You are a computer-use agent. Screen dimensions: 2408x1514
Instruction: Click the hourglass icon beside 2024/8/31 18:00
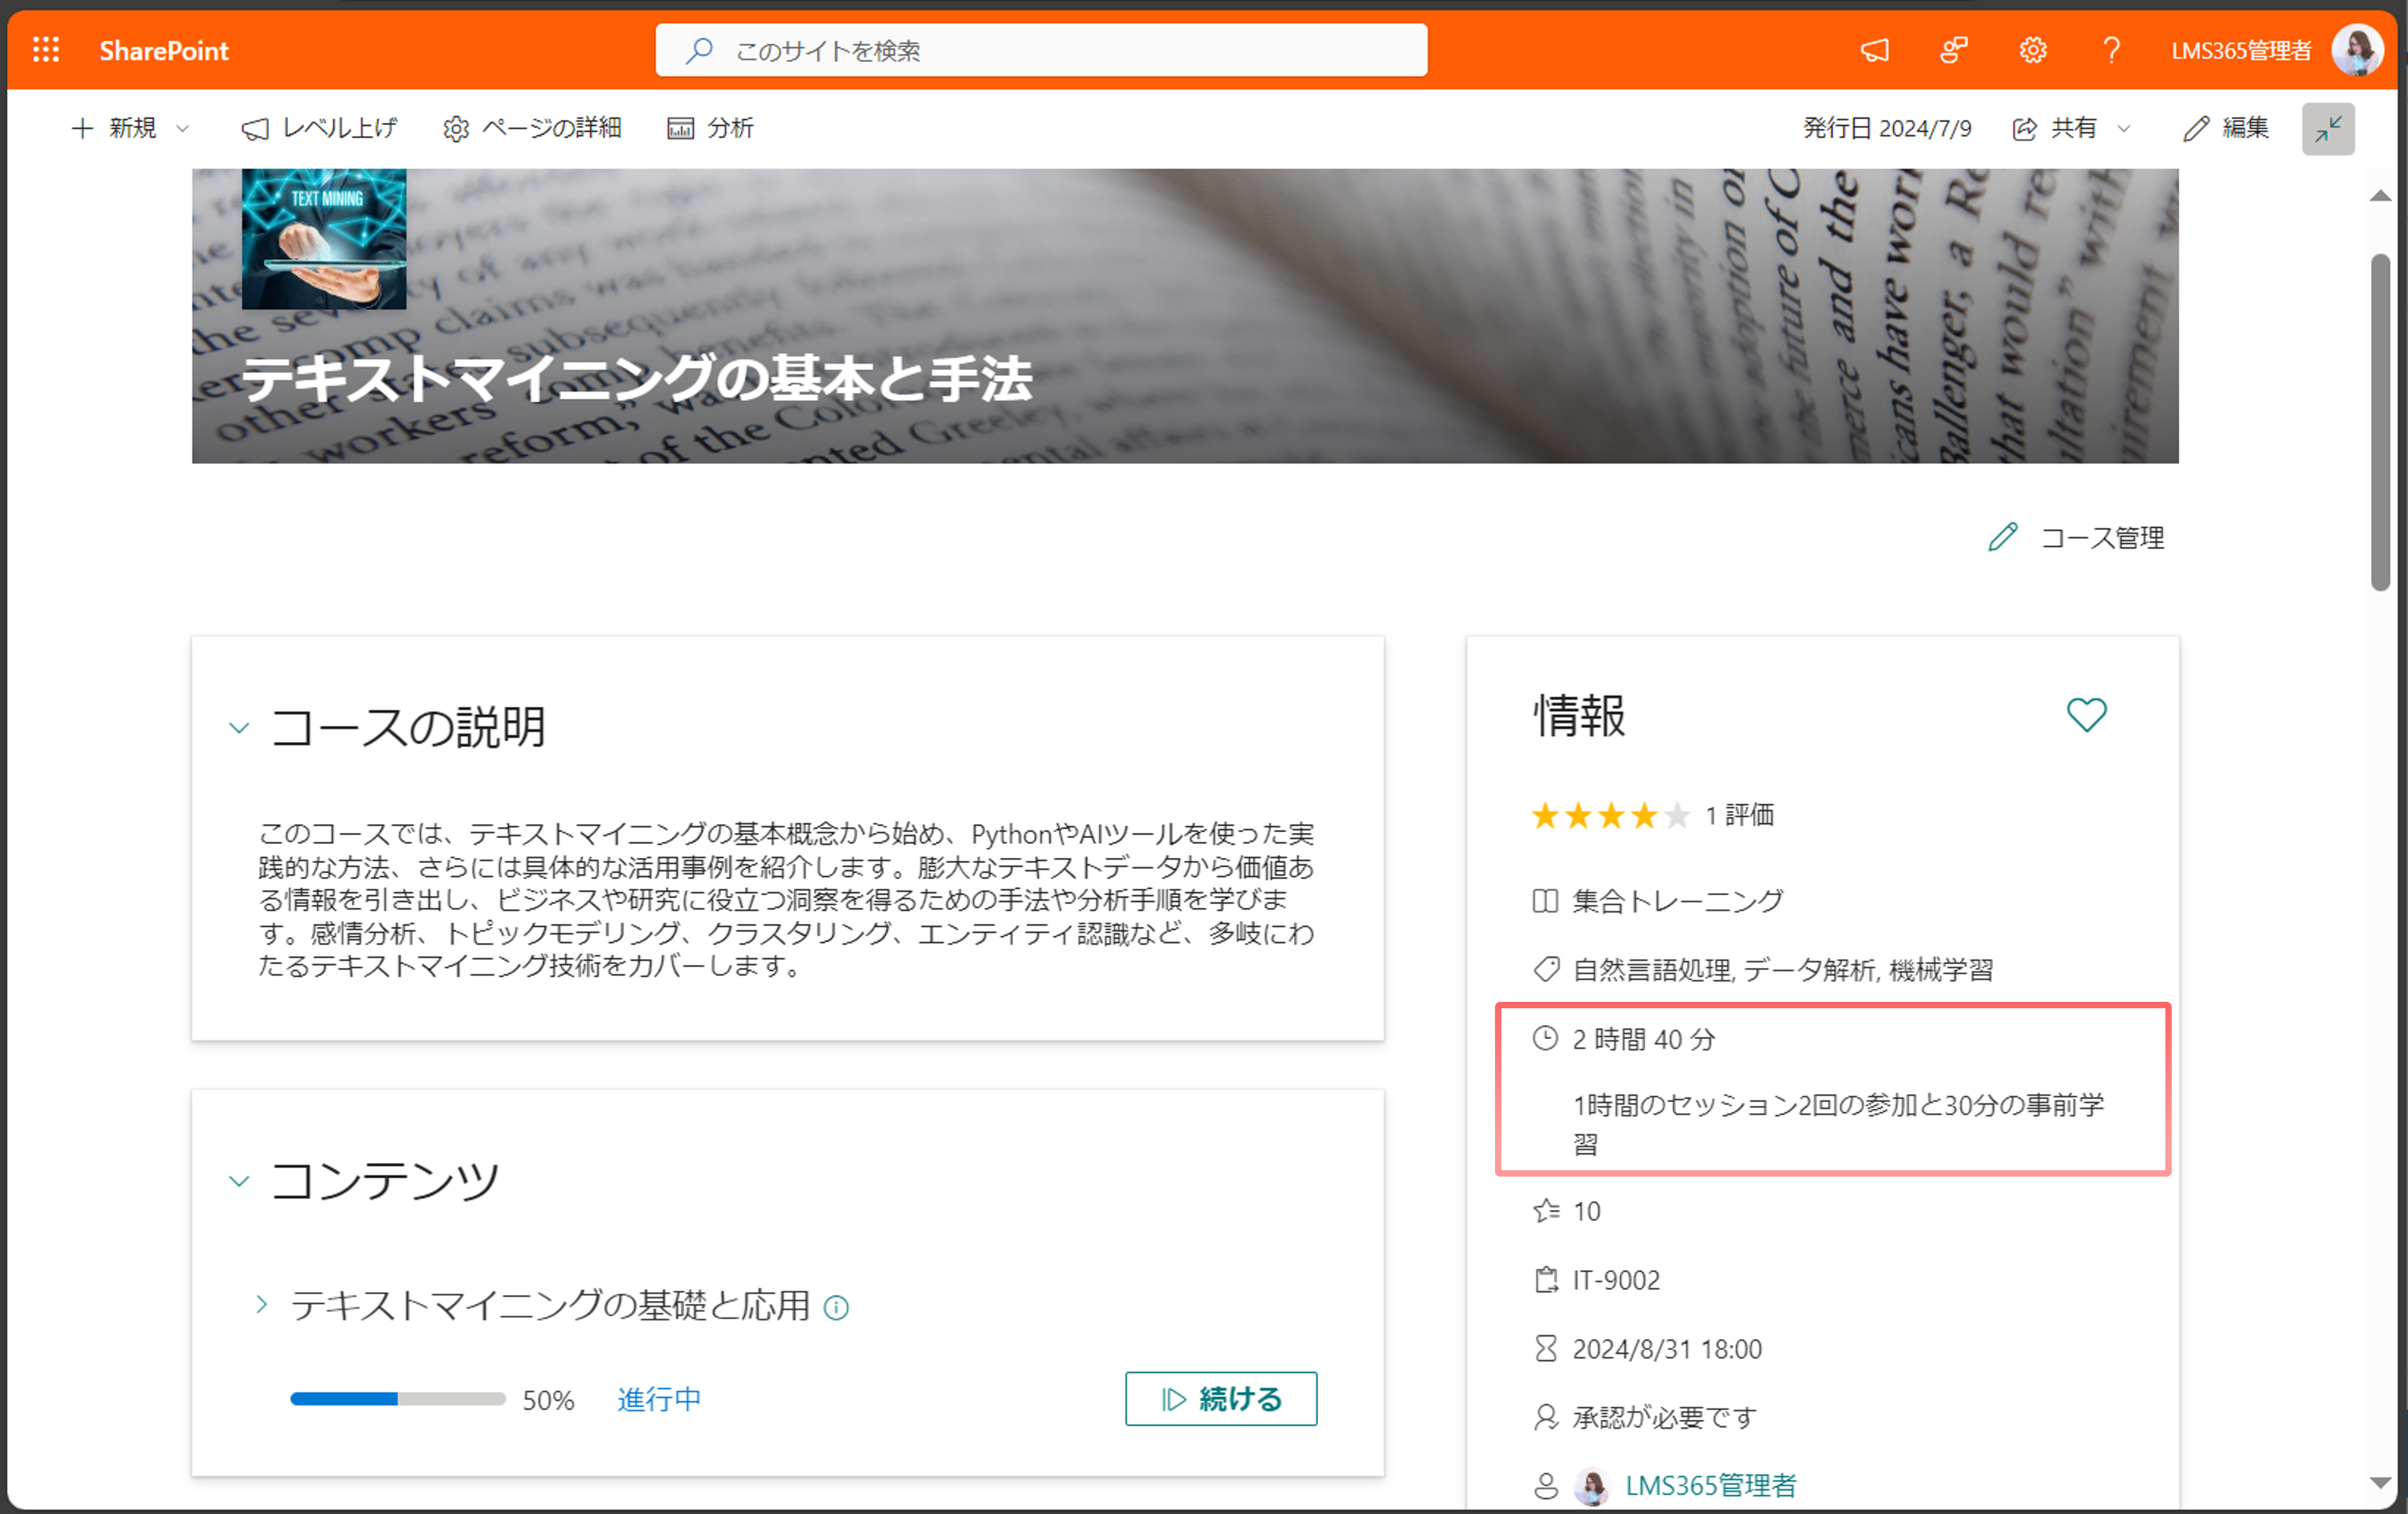click(1546, 1349)
